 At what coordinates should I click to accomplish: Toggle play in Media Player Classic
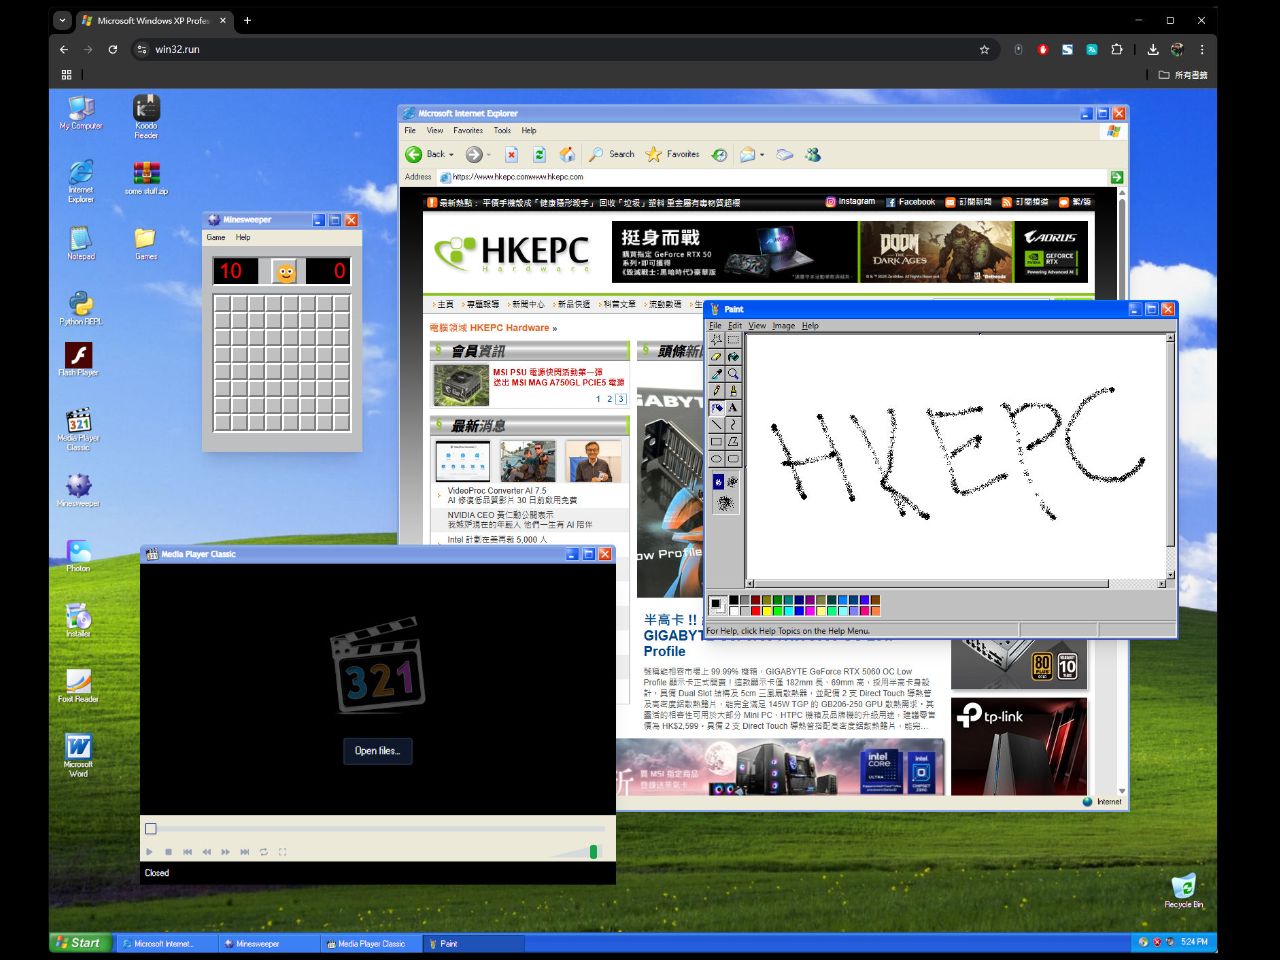tap(150, 851)
